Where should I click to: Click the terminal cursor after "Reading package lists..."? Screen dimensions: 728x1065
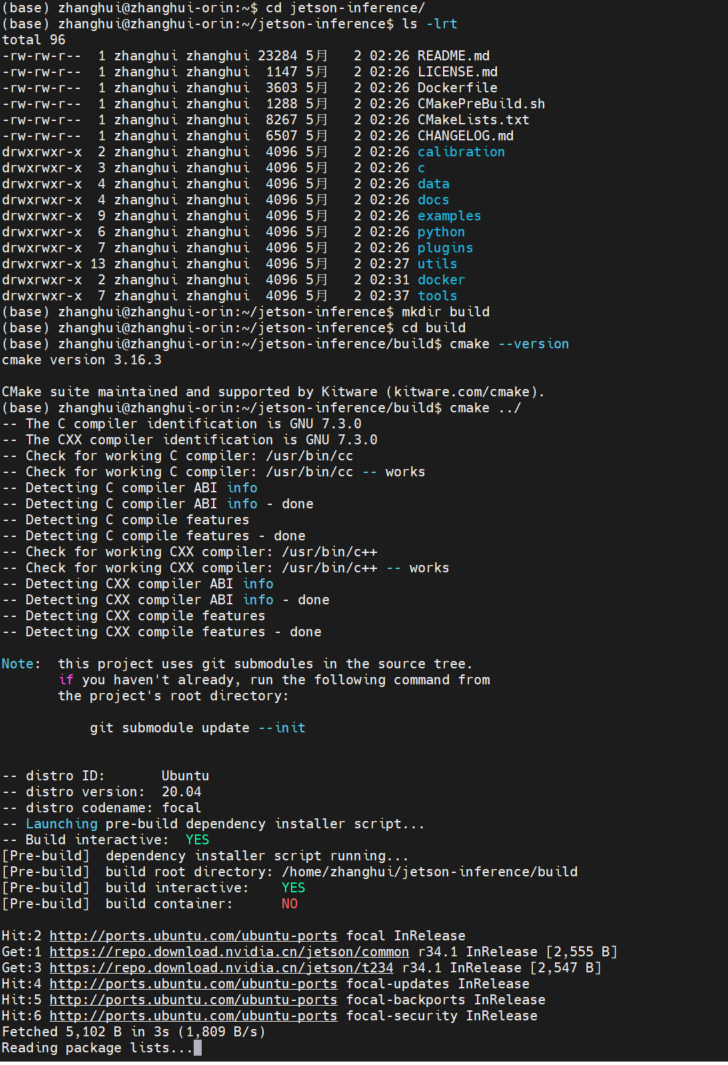(x=198, y=1048)
